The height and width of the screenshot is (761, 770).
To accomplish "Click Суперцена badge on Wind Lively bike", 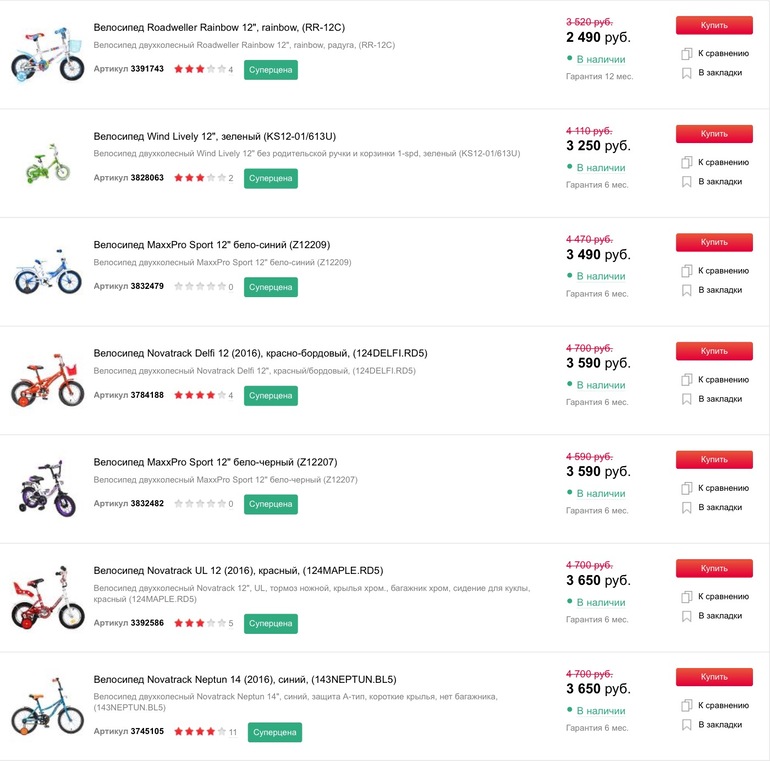I will [271, 178].
